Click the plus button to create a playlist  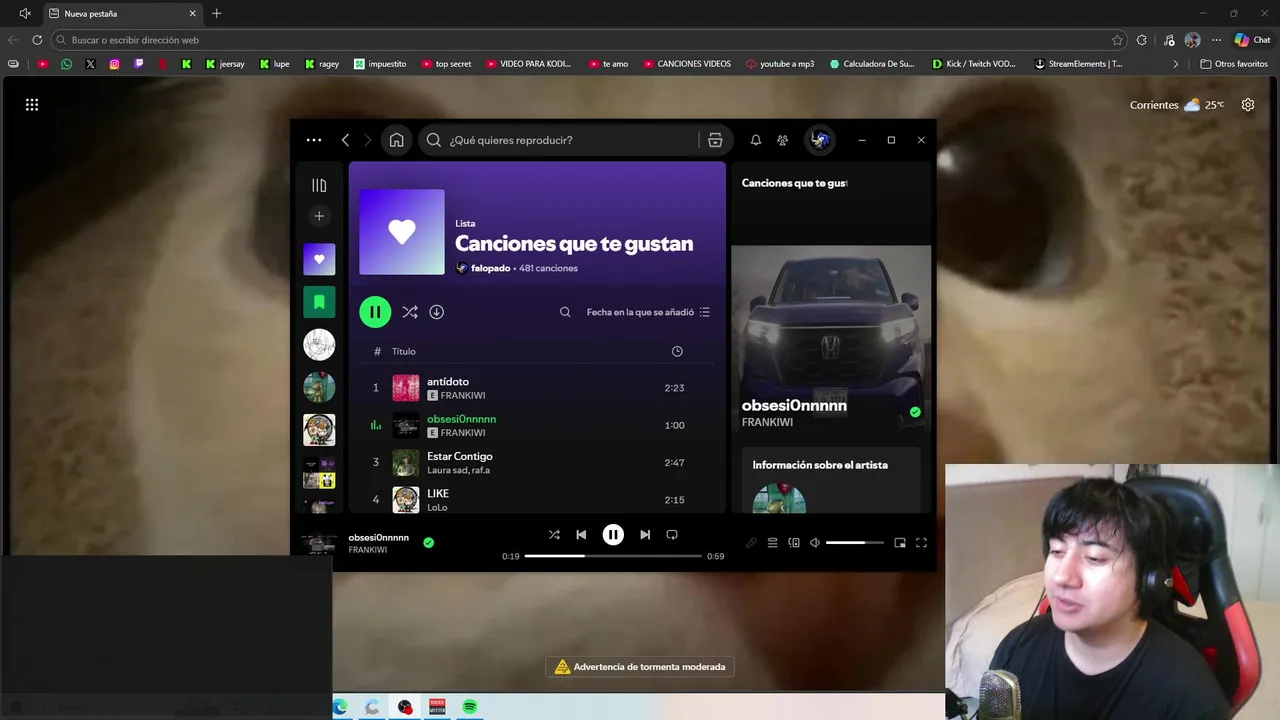(319, 216)
